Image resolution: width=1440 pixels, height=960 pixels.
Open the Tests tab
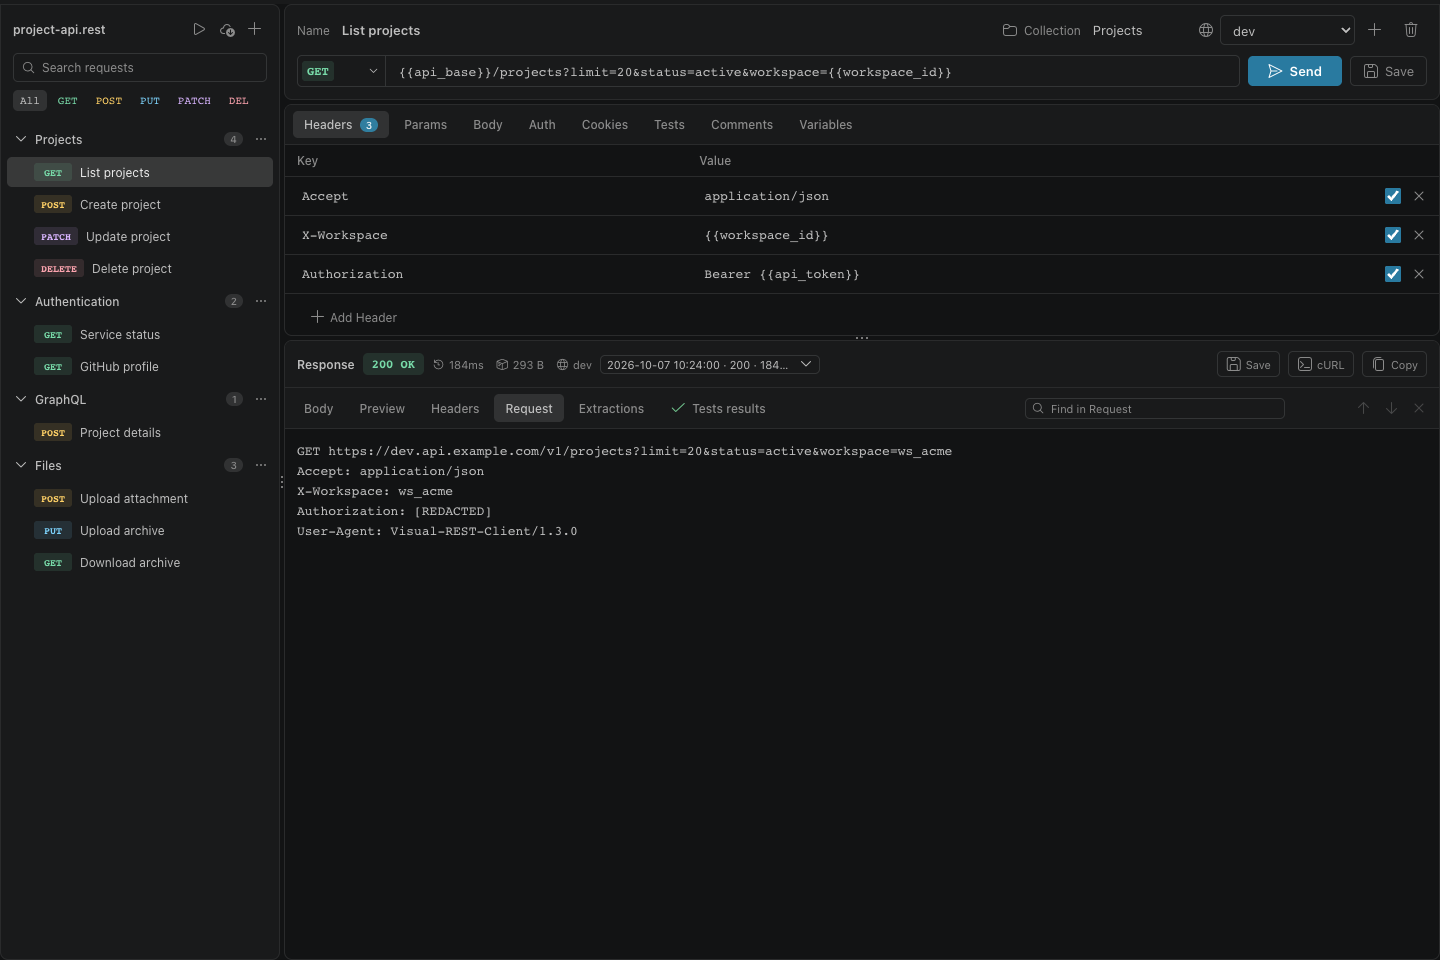tap(669, 125)
